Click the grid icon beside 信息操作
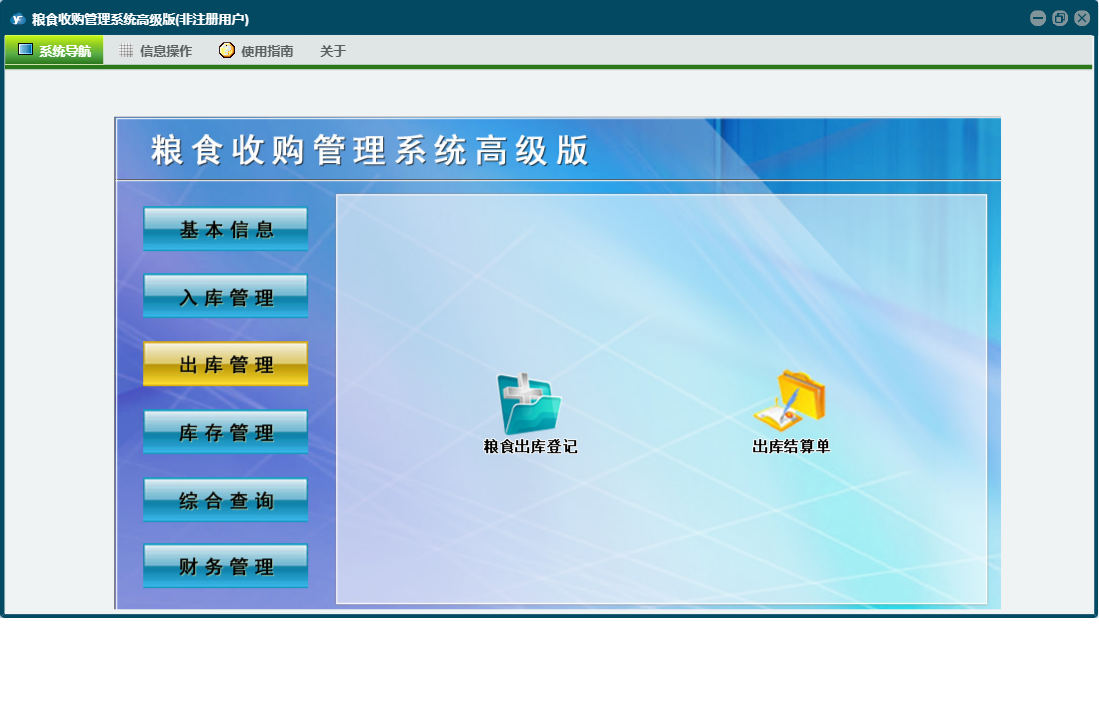 (x=126, y=51)
